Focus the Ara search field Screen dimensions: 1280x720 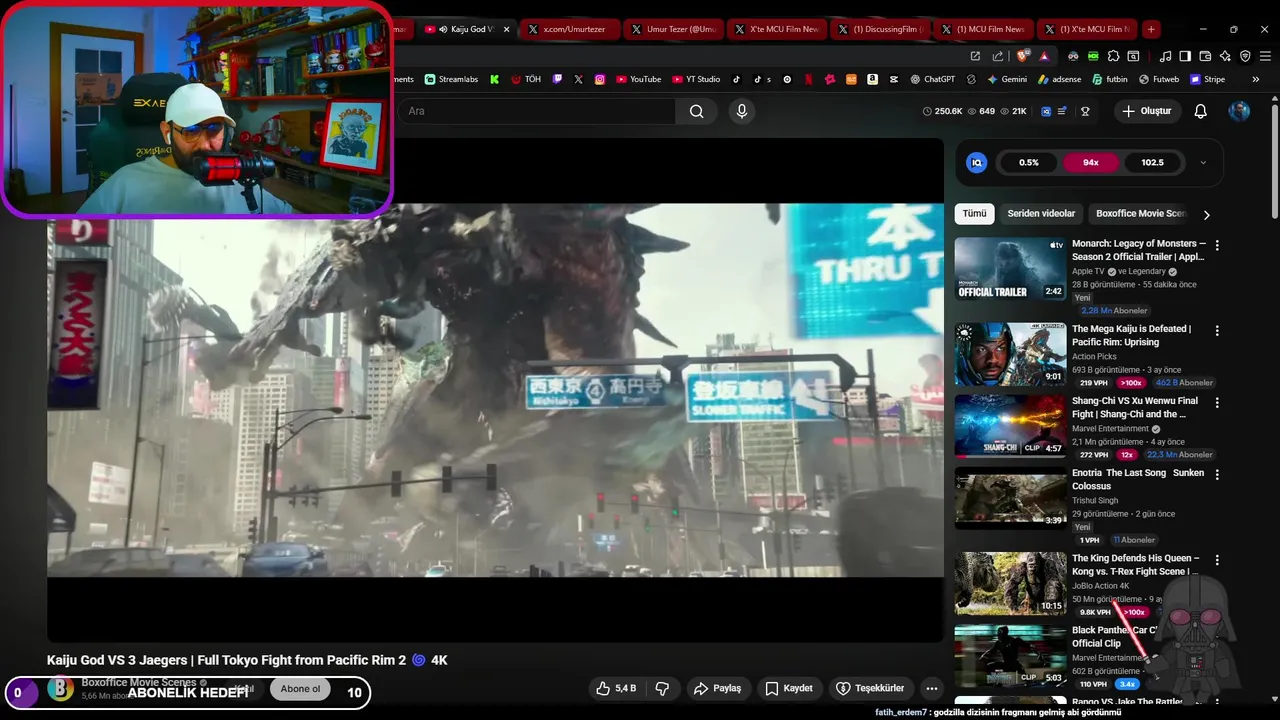tap(536, 111)
